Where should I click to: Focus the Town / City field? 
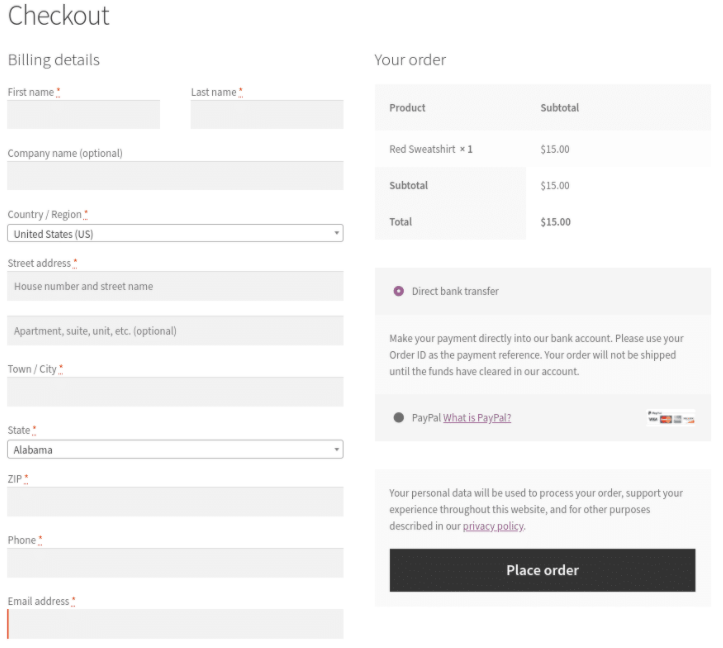[175, 392]
